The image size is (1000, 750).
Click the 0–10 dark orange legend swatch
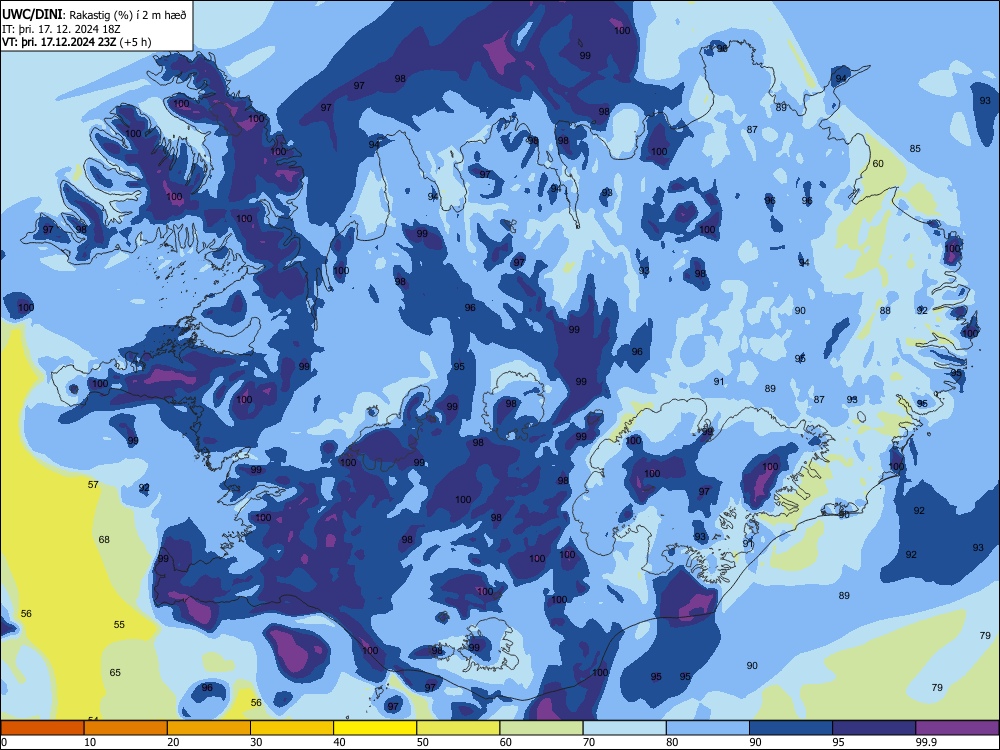(x=42, y=728)
